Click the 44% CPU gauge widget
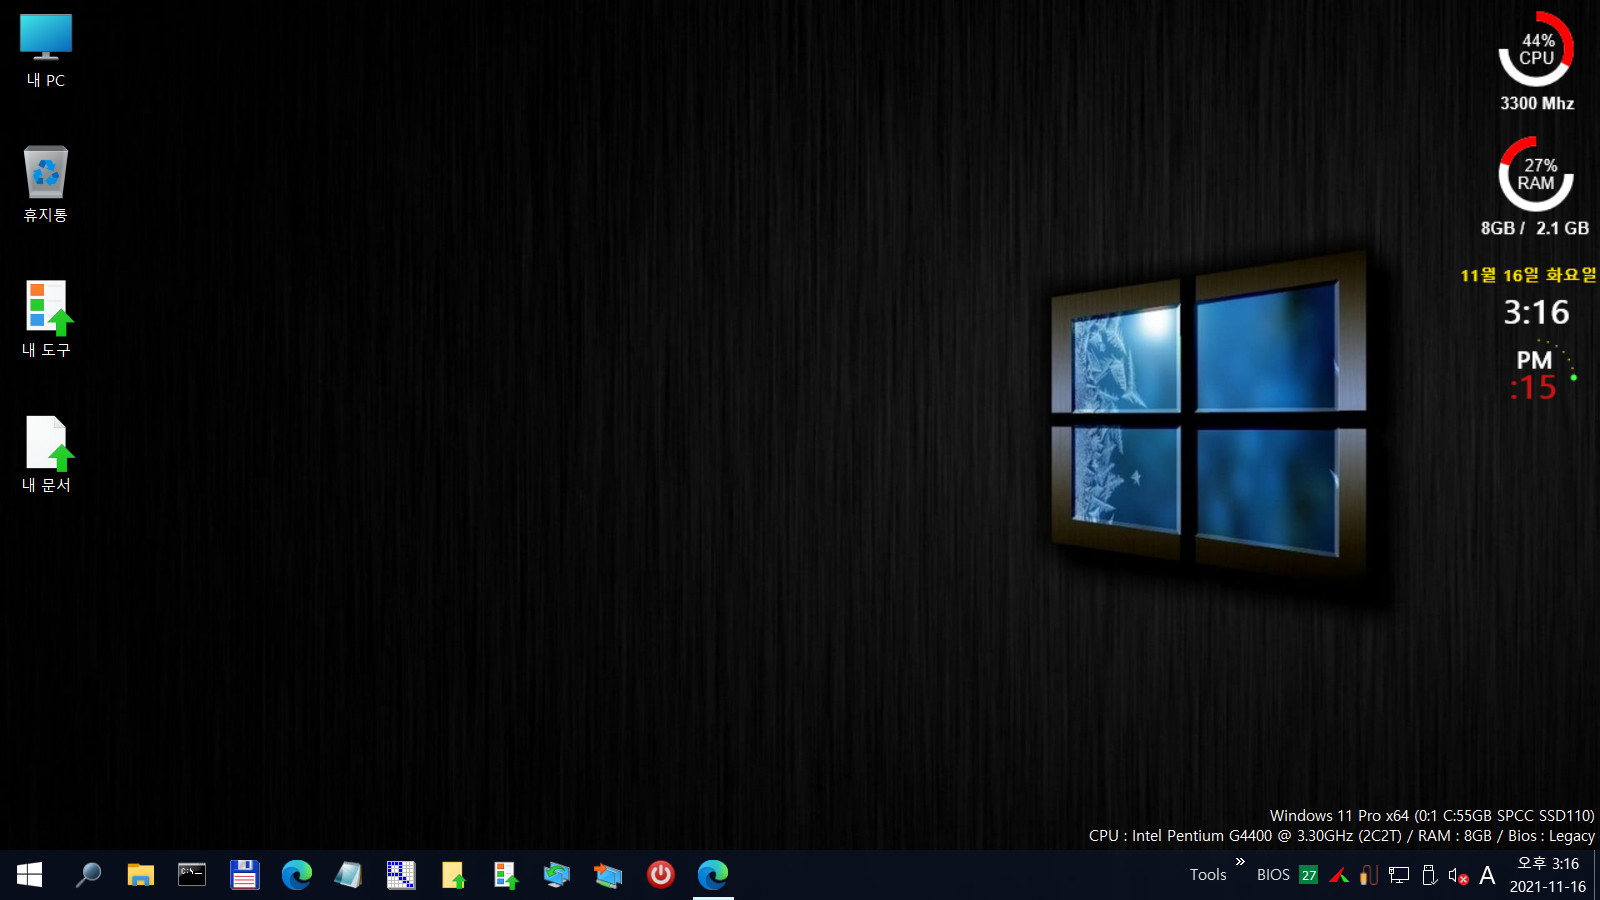Viewport: 1600px width, 900px height. click(x=1536, y=49)
